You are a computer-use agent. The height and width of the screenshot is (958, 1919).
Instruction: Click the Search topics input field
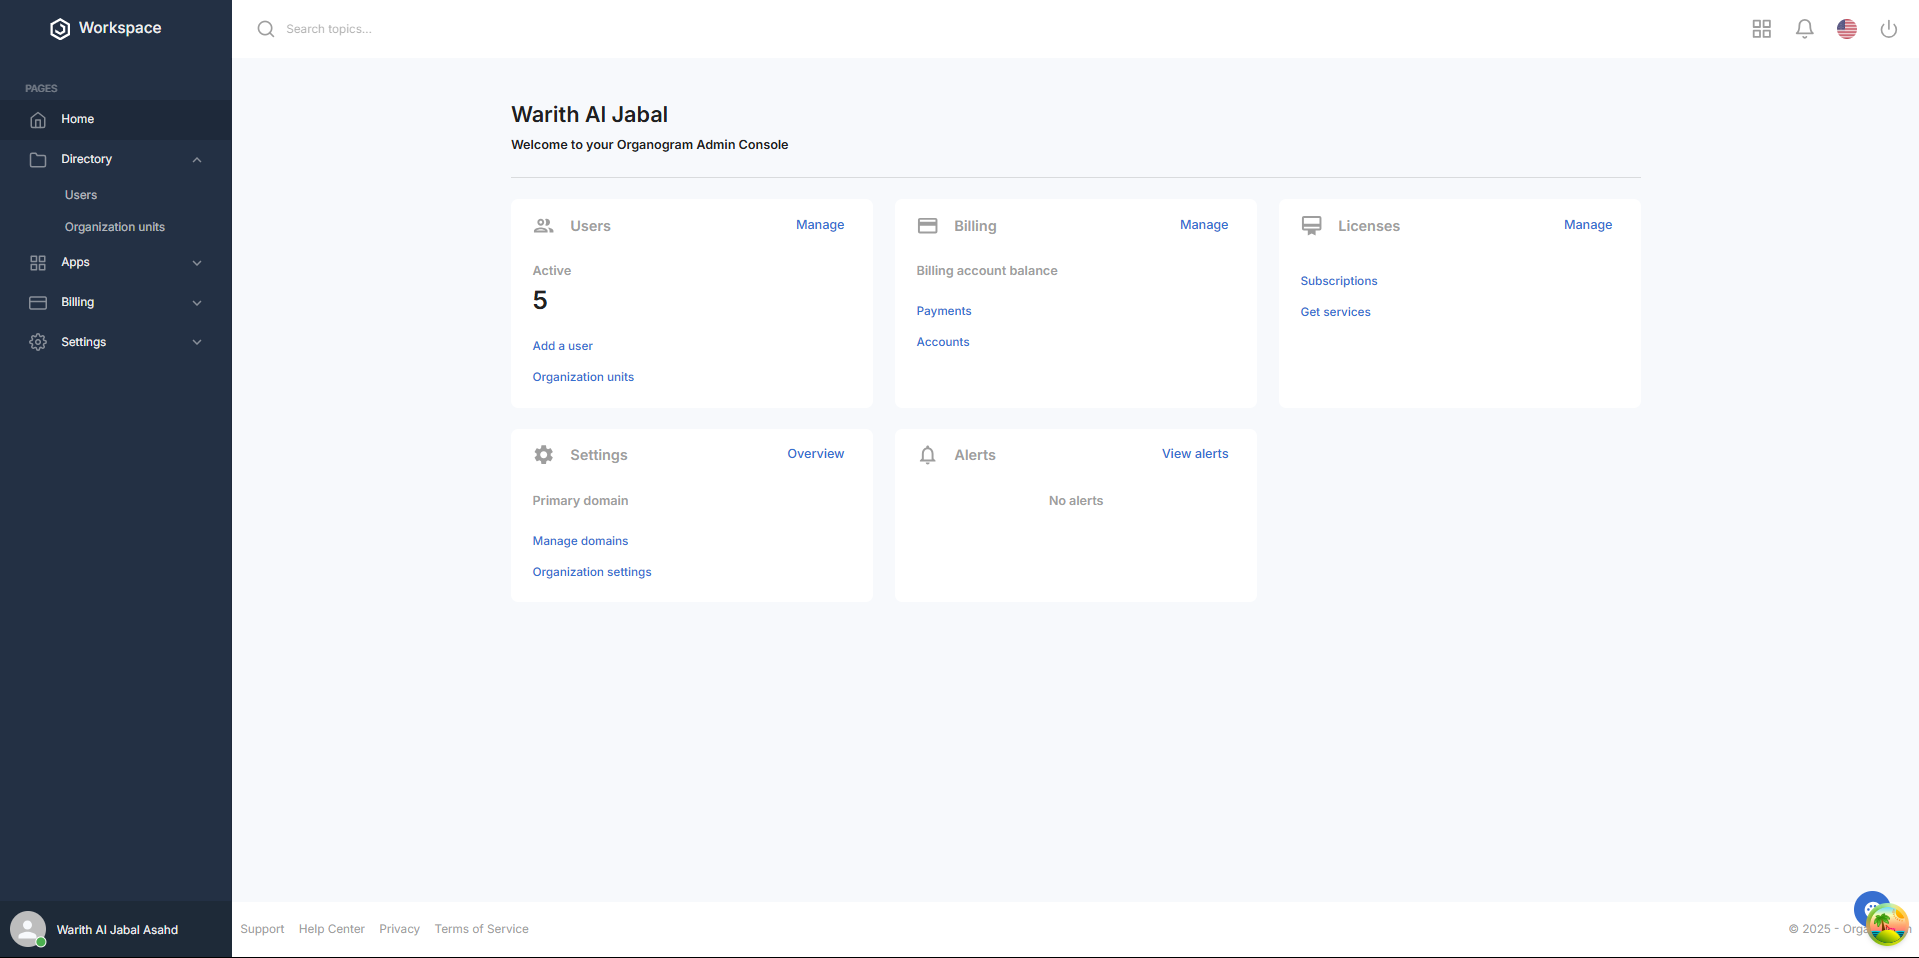tap(500, 29)
